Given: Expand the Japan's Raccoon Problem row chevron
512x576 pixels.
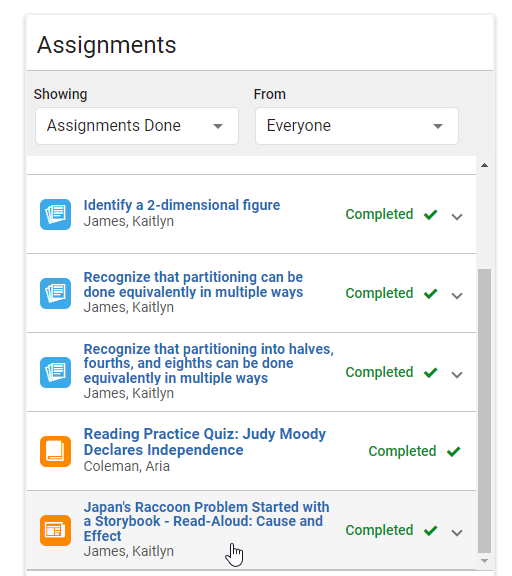Looking at the screenshot, I should tap(457, 533).
